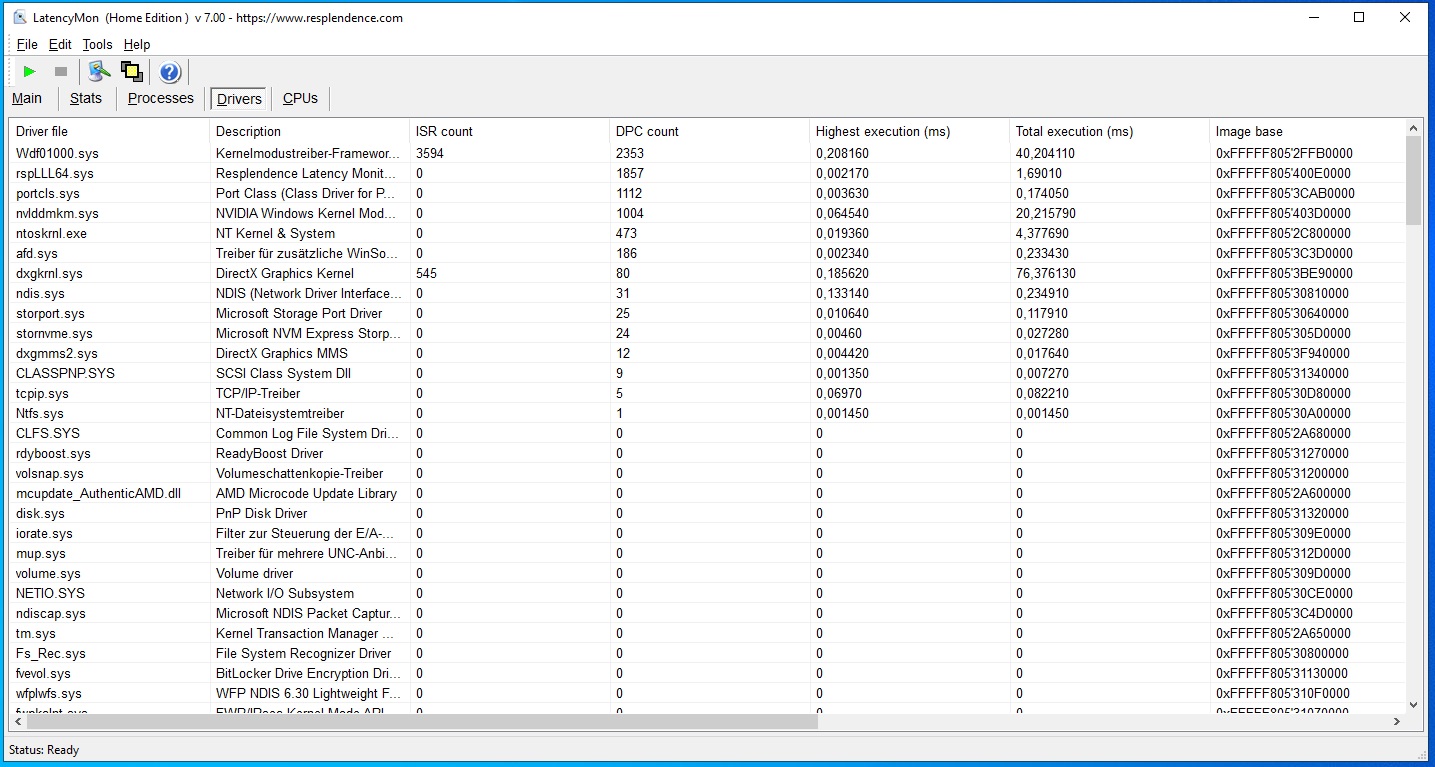1435x767 pixels.
Task: Click the LatencyMon app icon in the title bar
Action: [x=20, y=17]
